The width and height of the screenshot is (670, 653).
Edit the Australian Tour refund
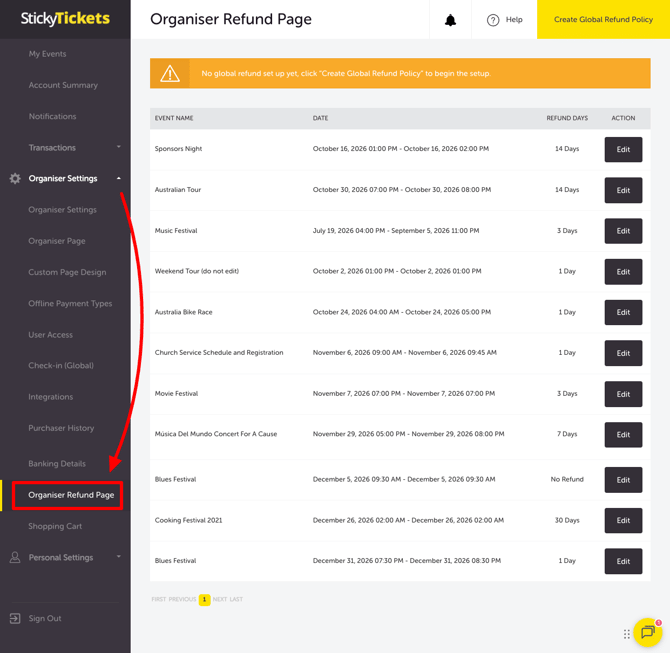coord(623,190)
